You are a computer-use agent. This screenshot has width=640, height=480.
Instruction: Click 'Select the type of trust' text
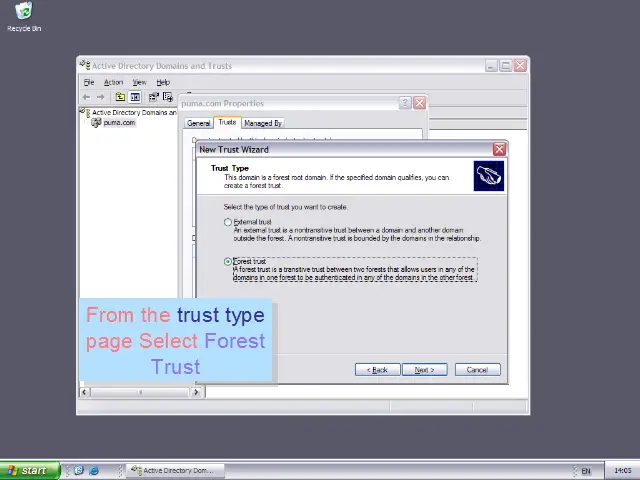coord(286,207)
